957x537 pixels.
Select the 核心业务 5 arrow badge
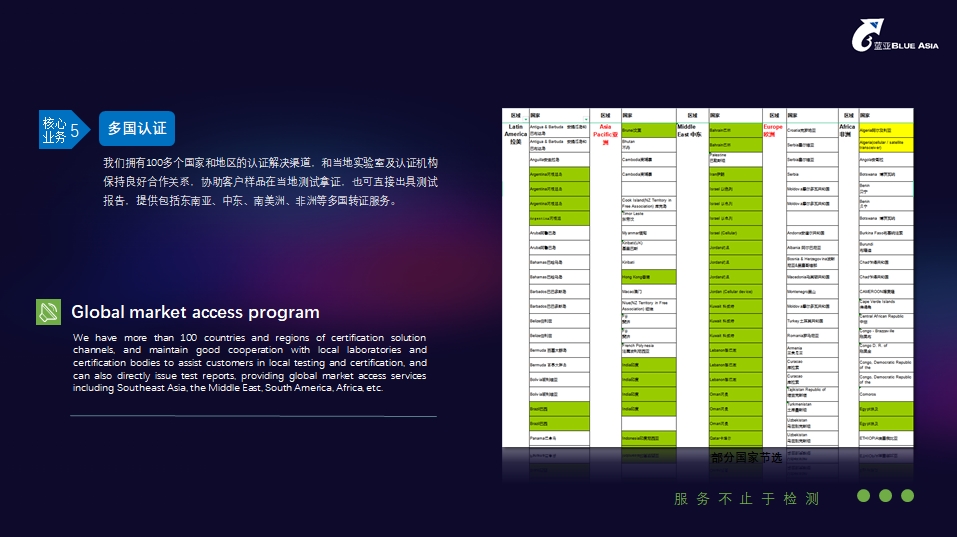point(61,130)
